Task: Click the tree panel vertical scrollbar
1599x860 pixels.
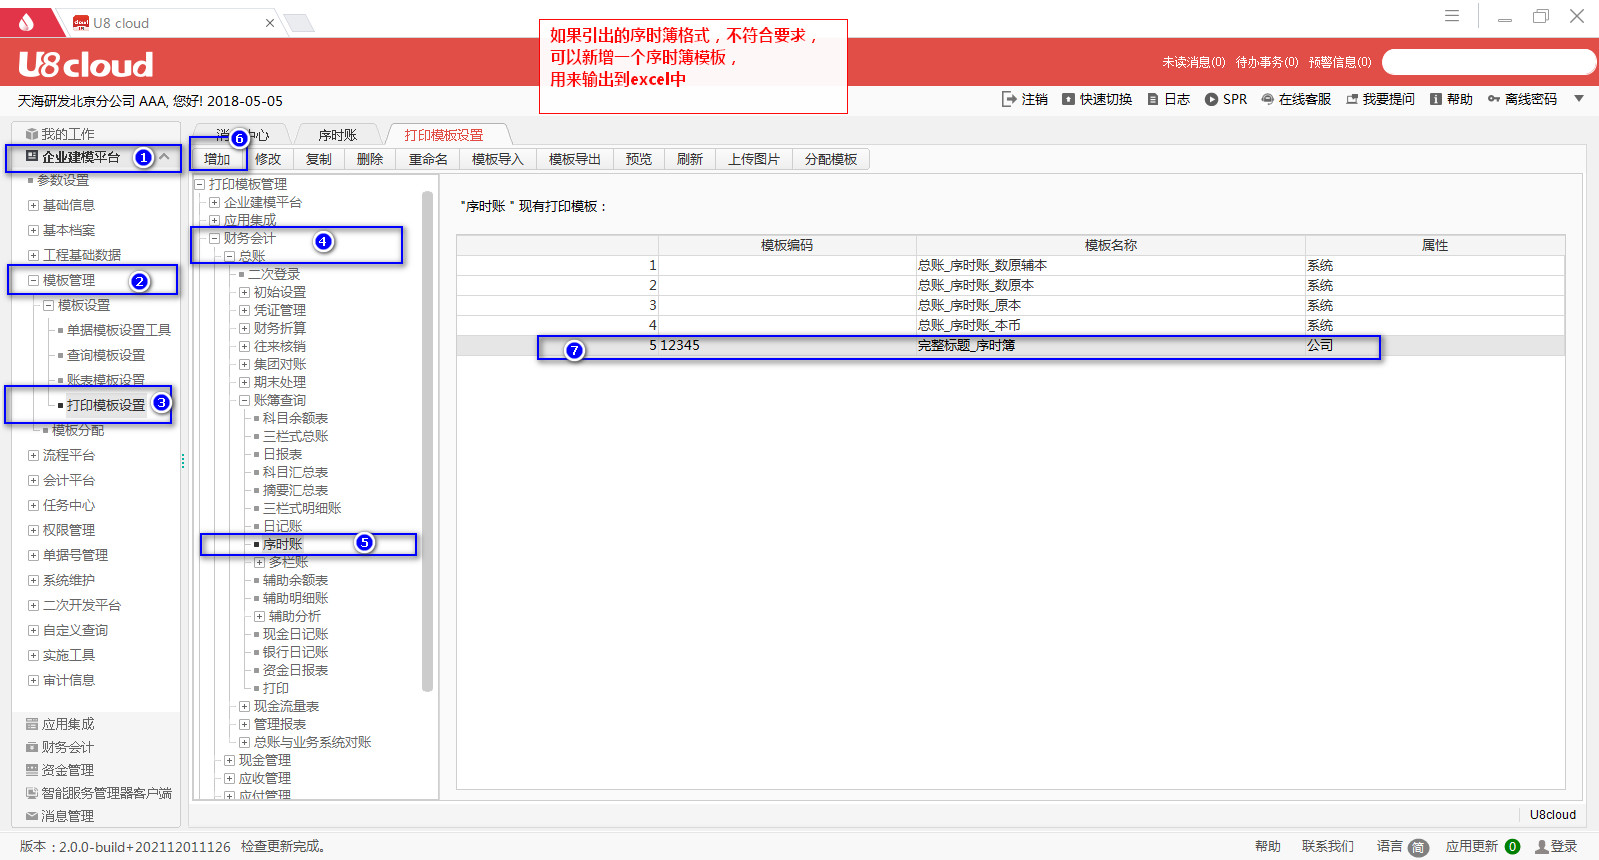Action: pyautogui.click(x=427, y=440)
